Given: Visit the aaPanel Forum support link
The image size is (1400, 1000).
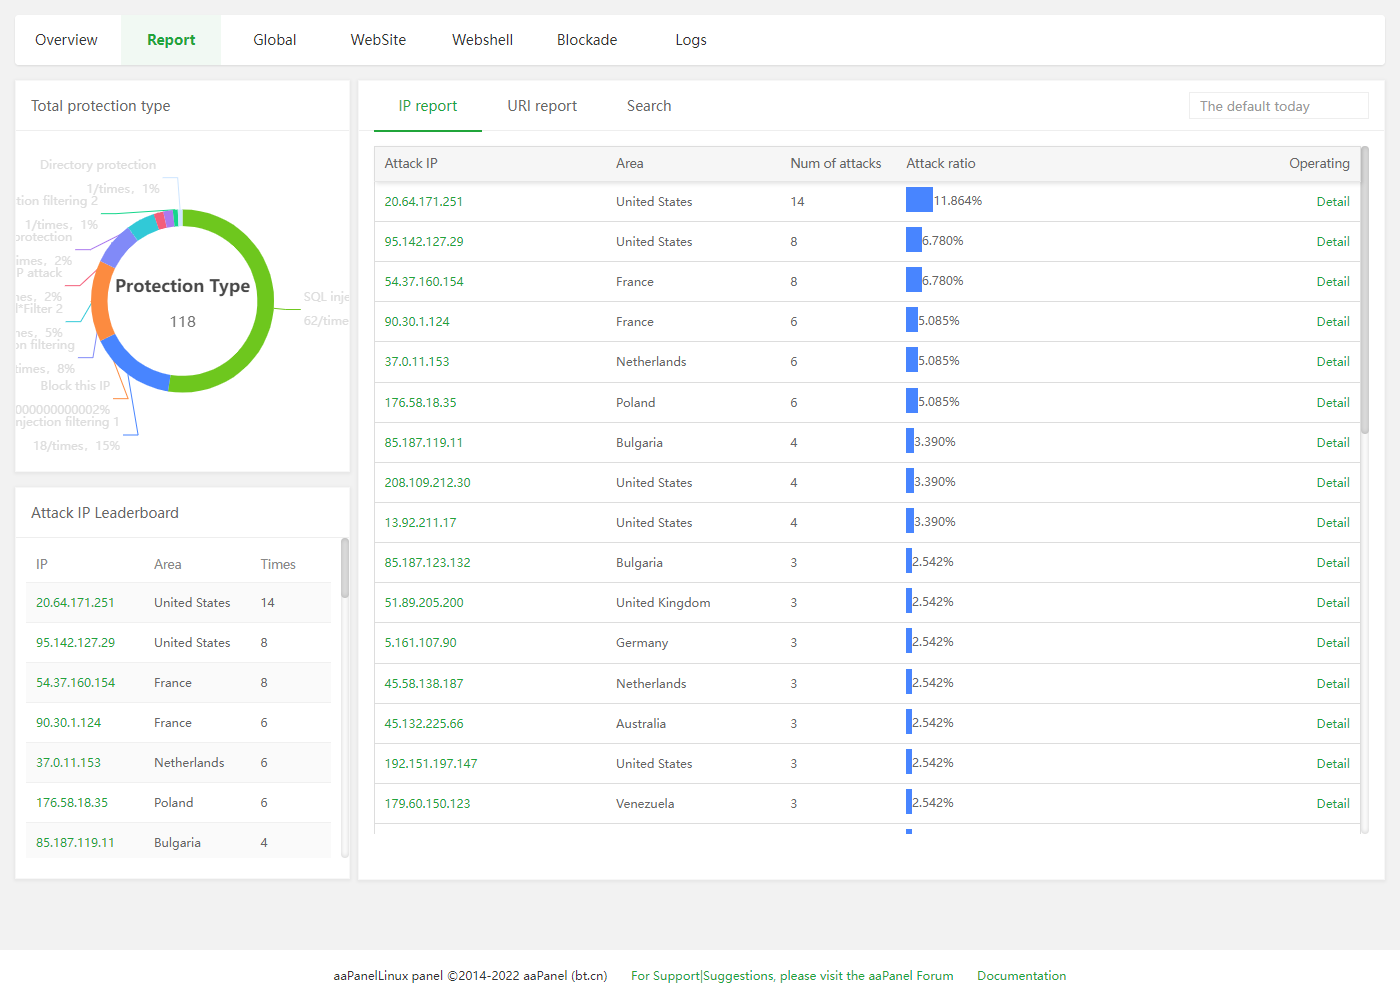Looking at the screenshot, I should click(x=792, y=976).
